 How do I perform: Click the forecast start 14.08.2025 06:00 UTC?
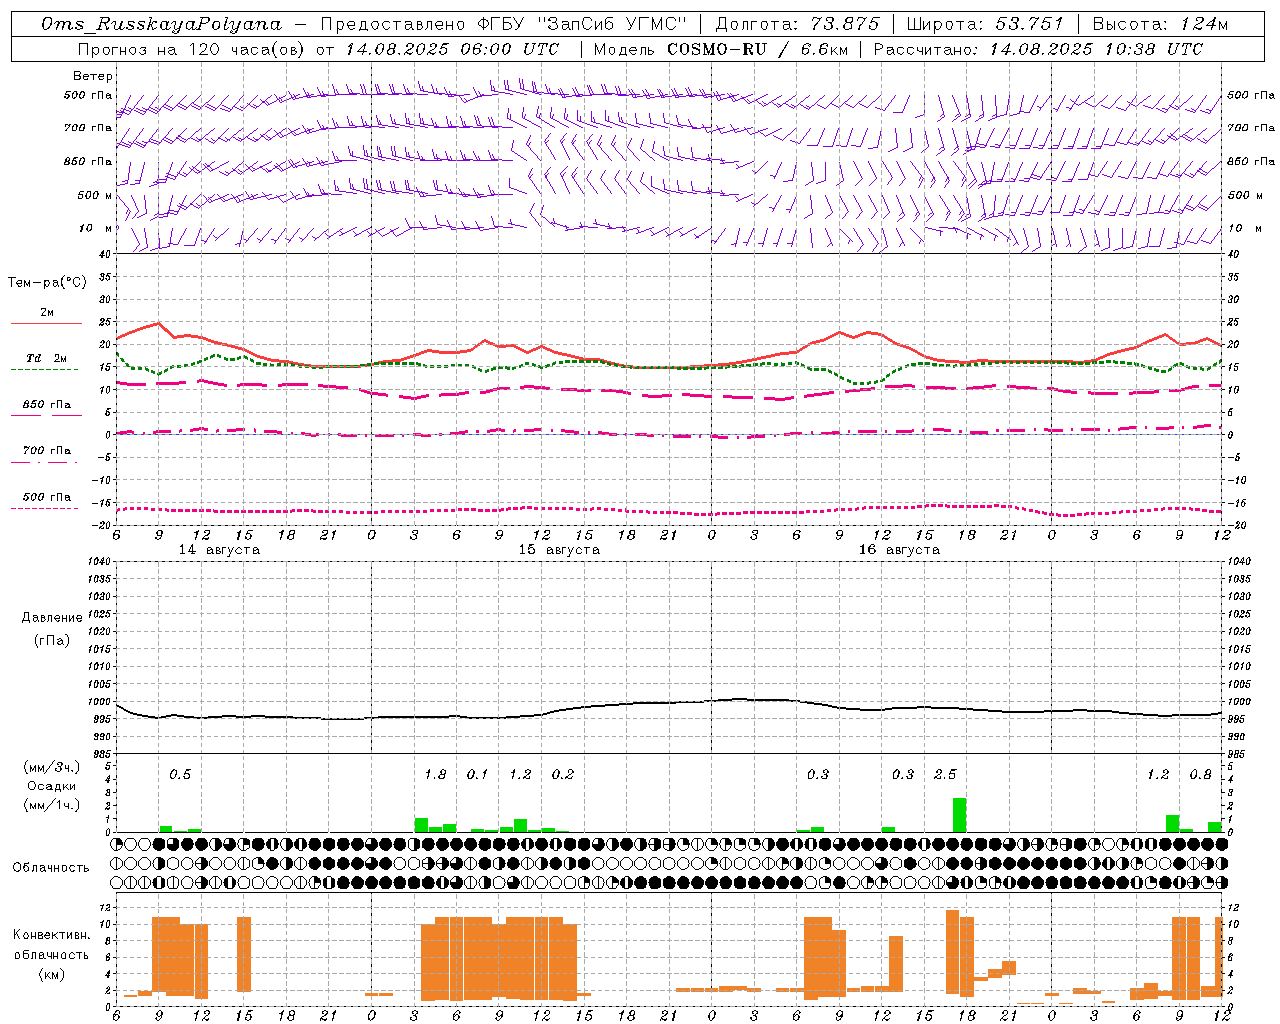[452, 49]
